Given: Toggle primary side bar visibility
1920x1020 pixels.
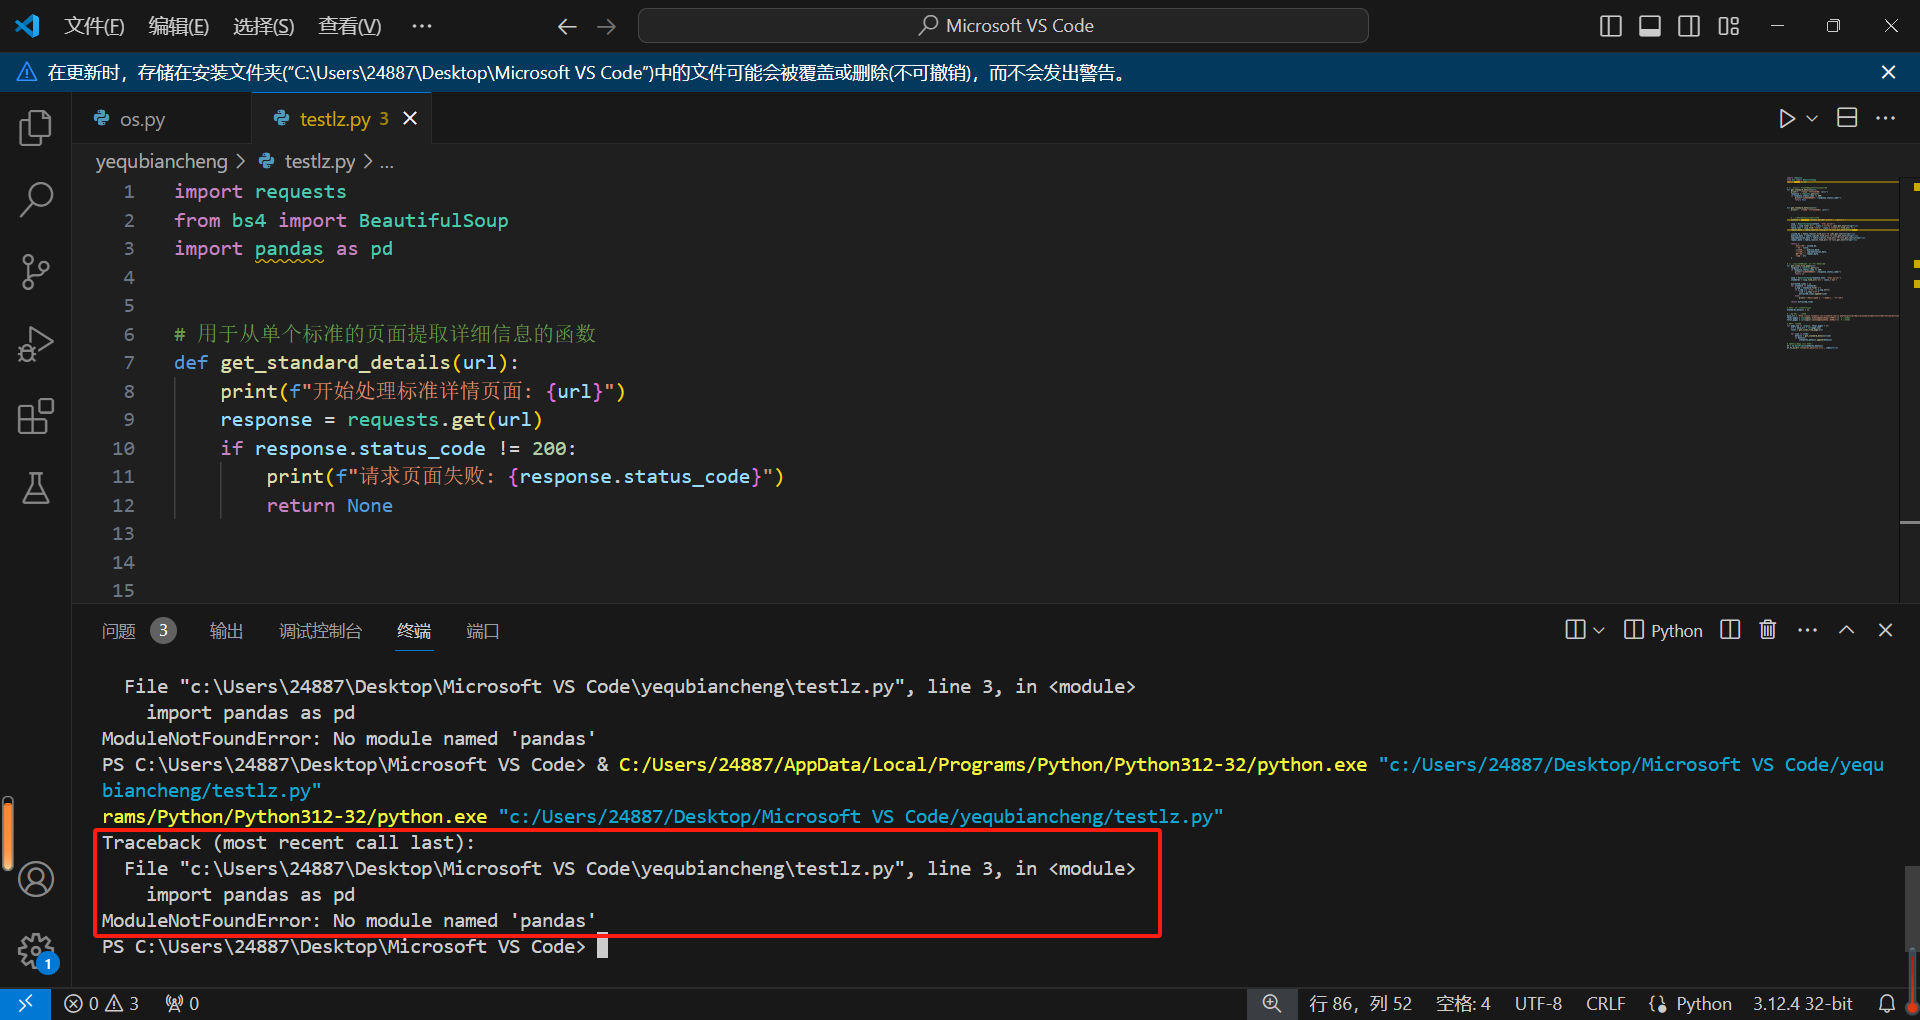Looking at the screenshot, I should (1610, 26).
